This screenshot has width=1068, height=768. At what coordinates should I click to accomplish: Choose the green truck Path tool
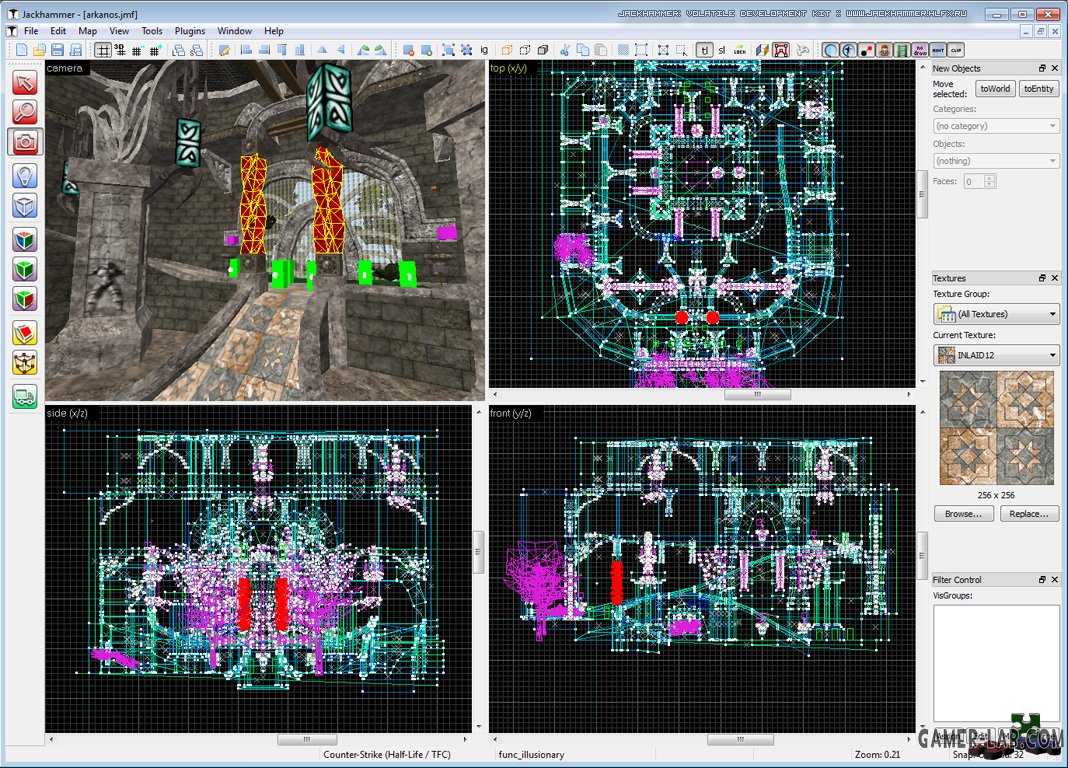pos(25,397)
